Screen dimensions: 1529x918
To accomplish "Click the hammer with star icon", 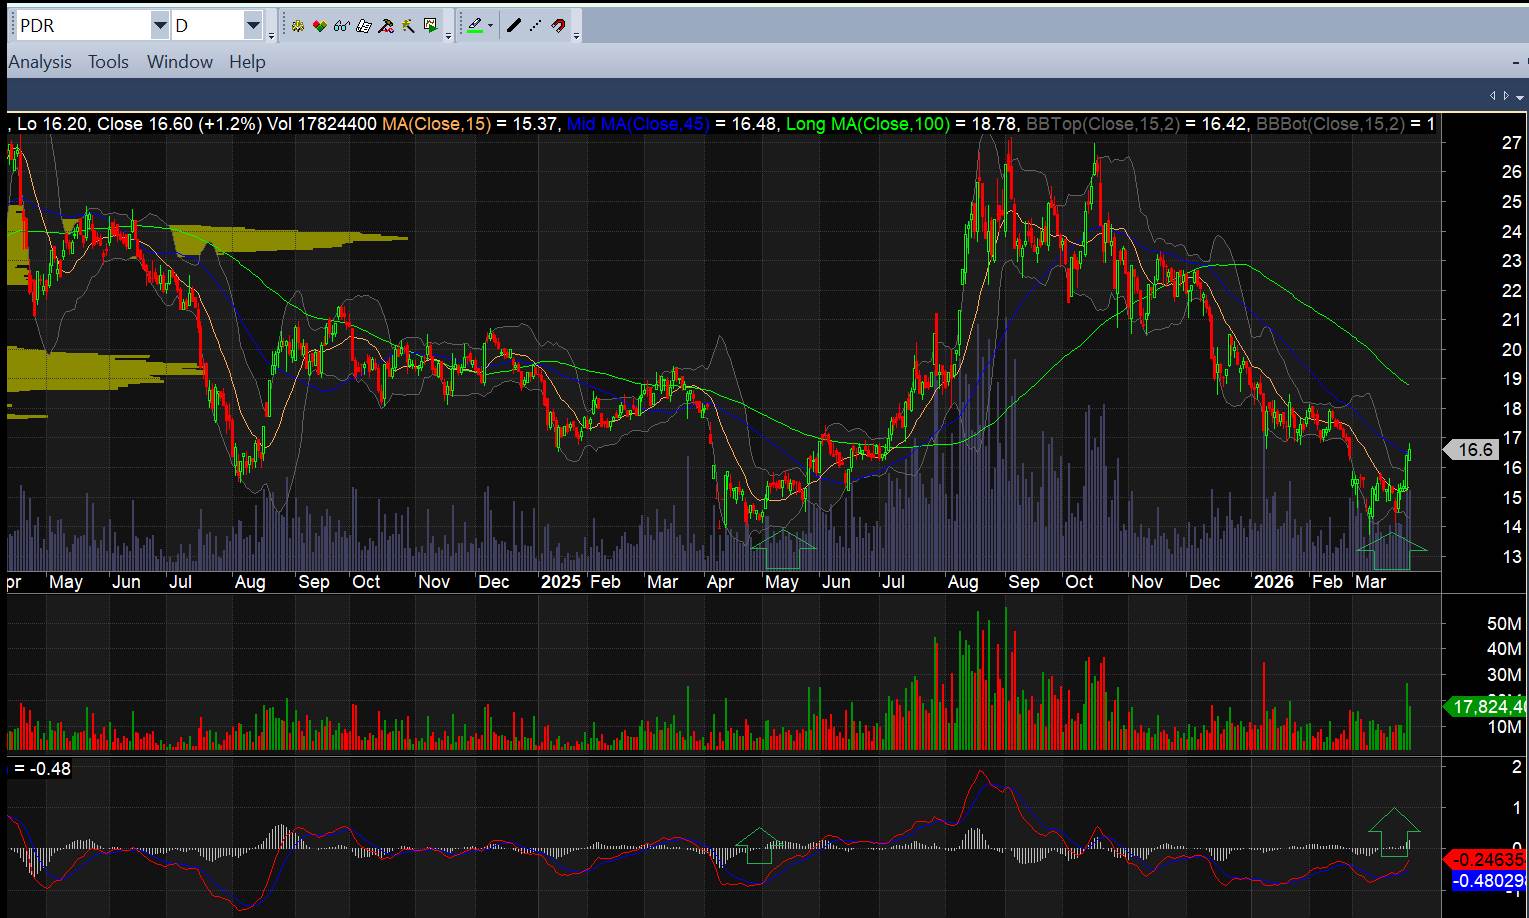I will click(408, 26).
